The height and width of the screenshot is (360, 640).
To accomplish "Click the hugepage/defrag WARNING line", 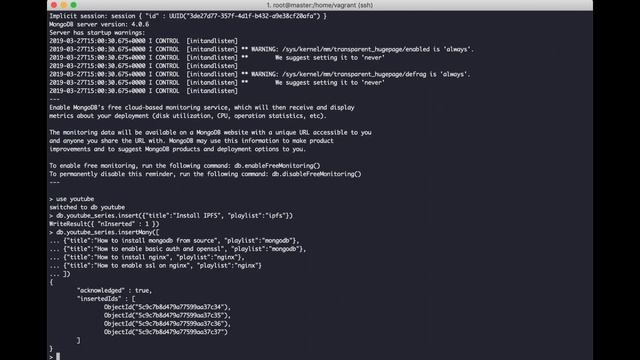I will click(260, 74).
